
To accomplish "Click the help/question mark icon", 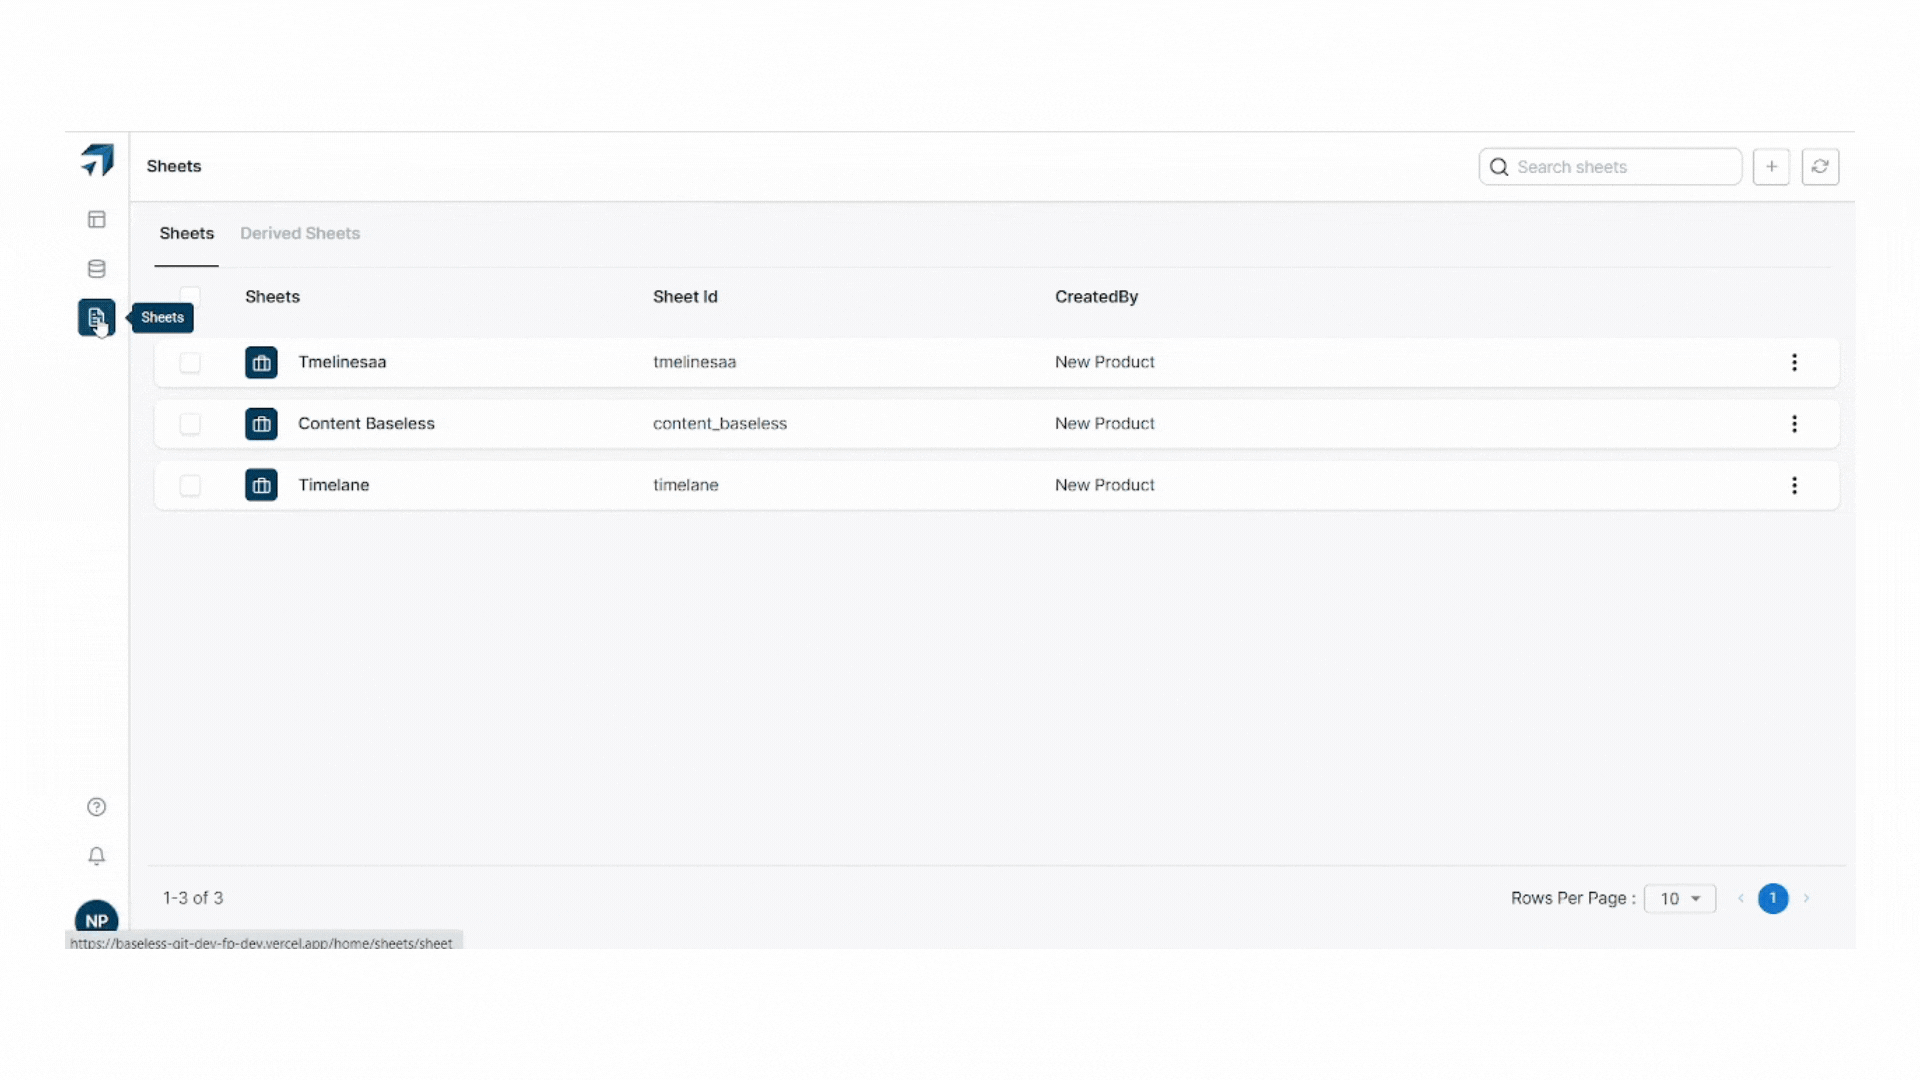I will click(x=96, y=807).
